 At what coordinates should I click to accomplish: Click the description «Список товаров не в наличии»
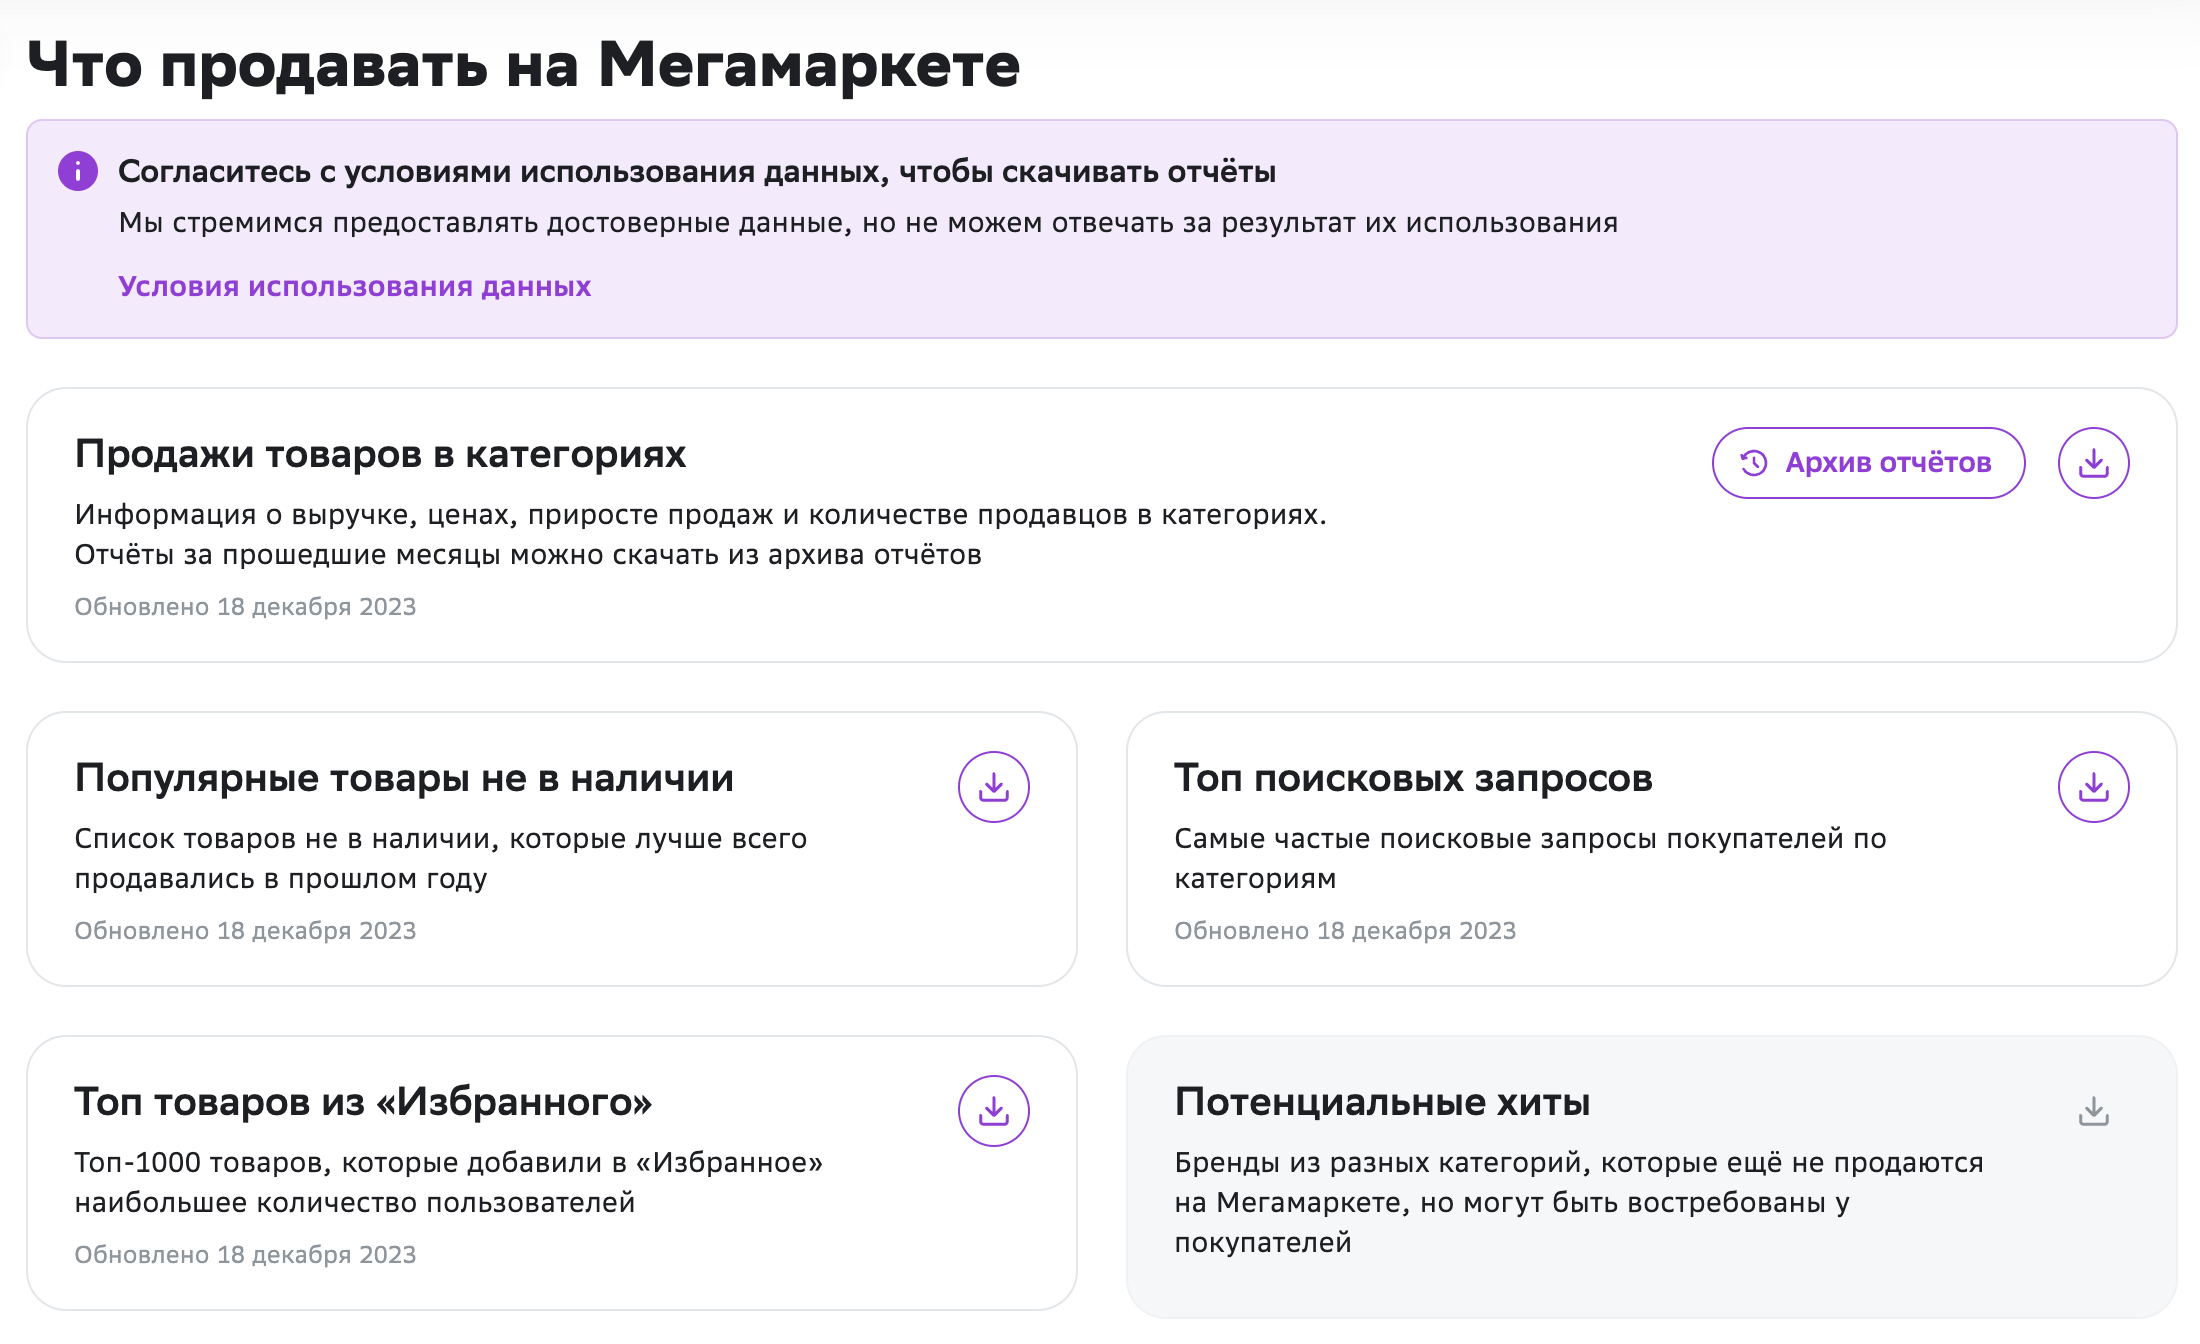[441, 858]
